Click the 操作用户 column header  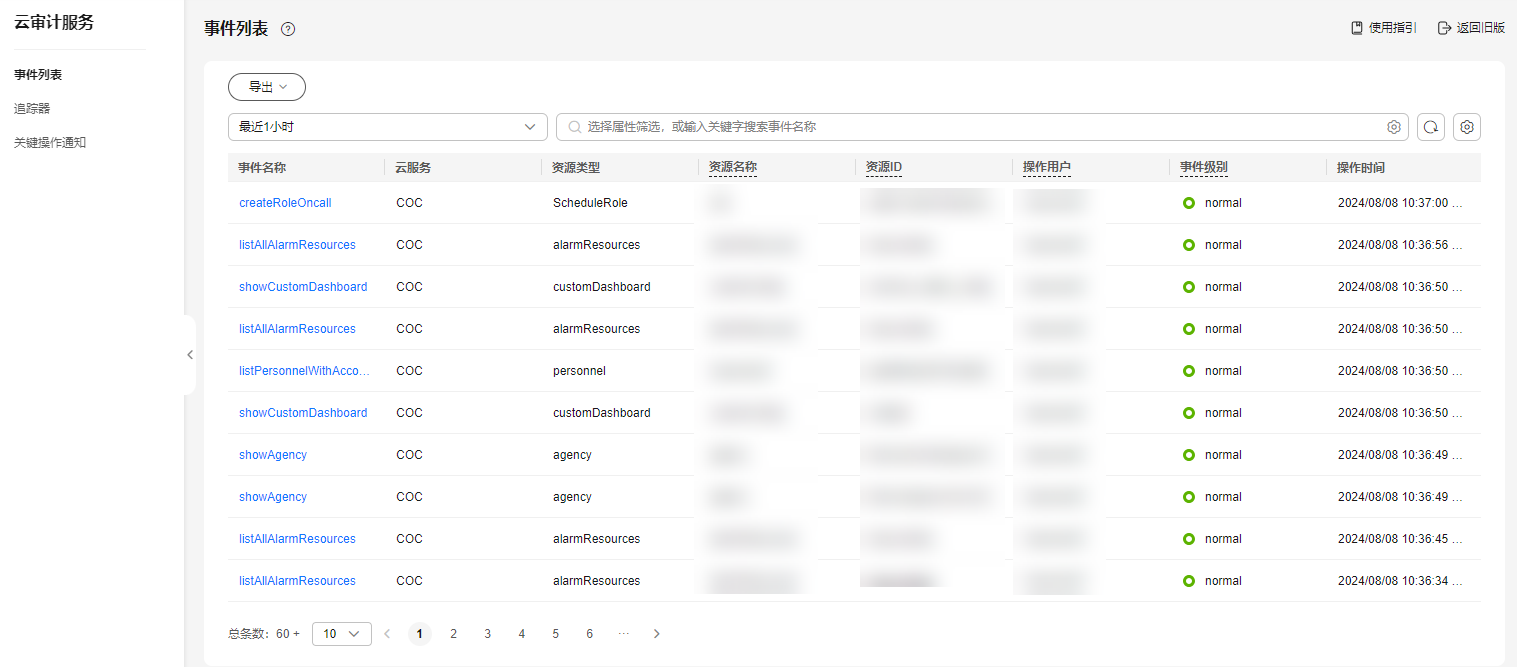(1047, 168)
